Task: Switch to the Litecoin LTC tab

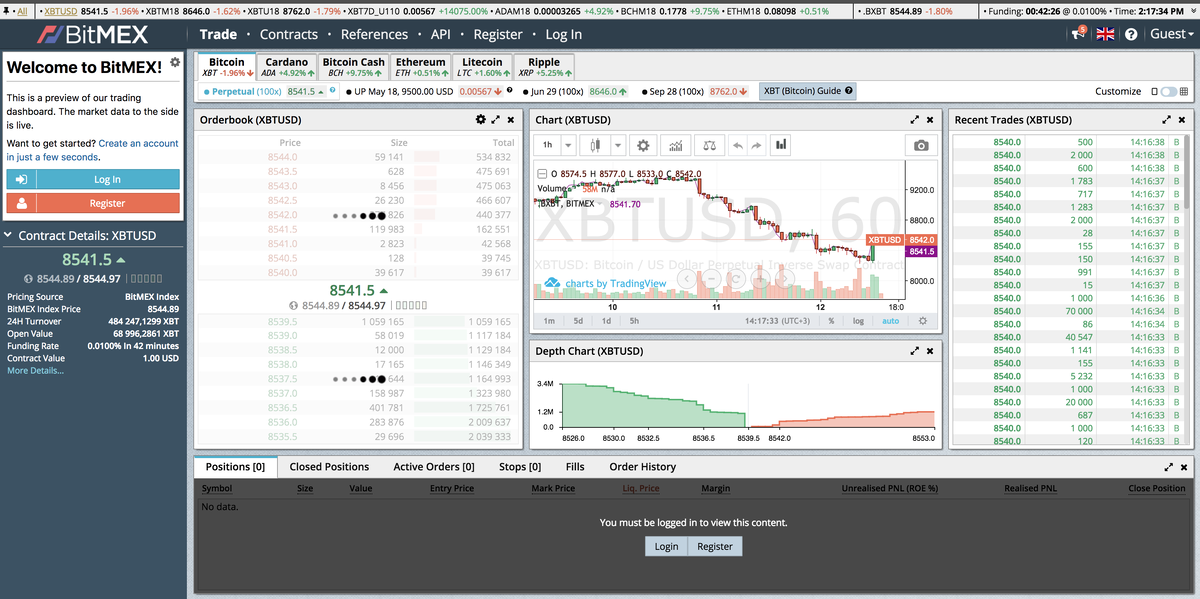Action: 482,66
